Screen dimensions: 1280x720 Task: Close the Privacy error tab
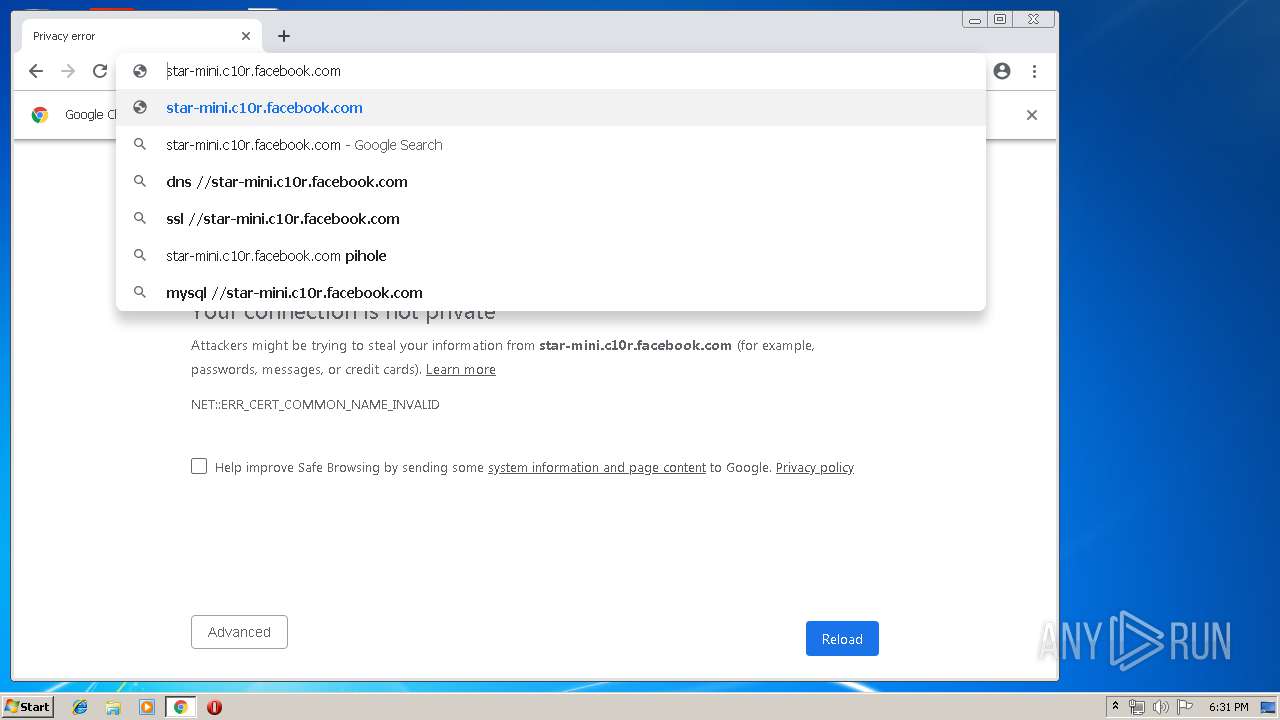(246, 36)
